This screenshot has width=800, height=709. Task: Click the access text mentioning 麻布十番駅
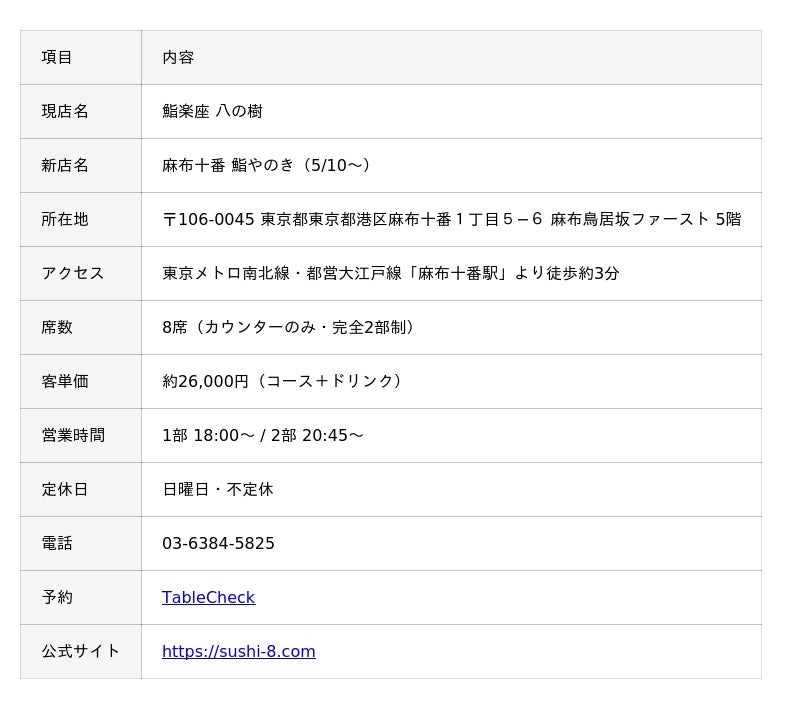(390, 273)
